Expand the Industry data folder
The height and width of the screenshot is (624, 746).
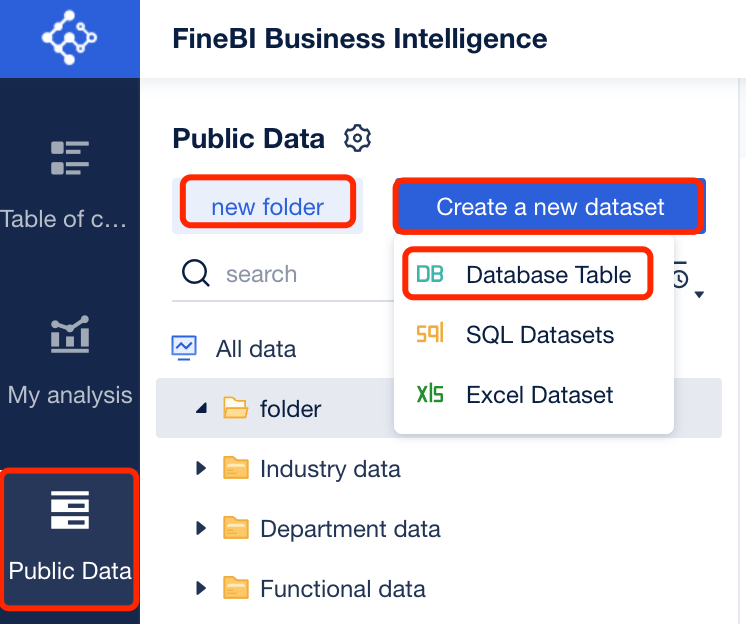pos(202,468)
